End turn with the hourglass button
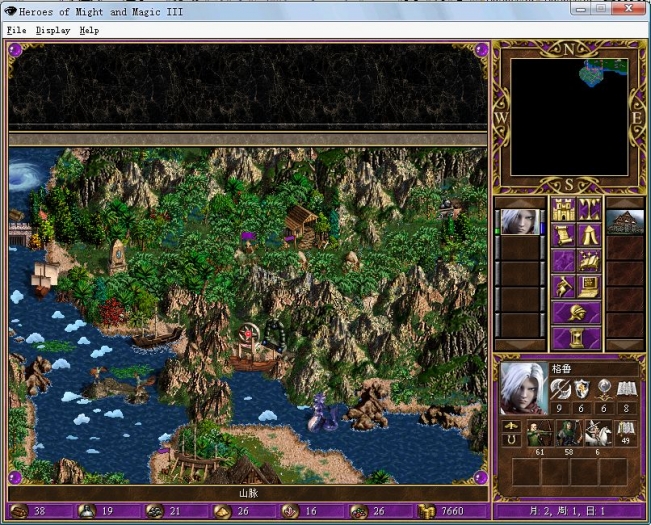651x525 pixels. 576,338
